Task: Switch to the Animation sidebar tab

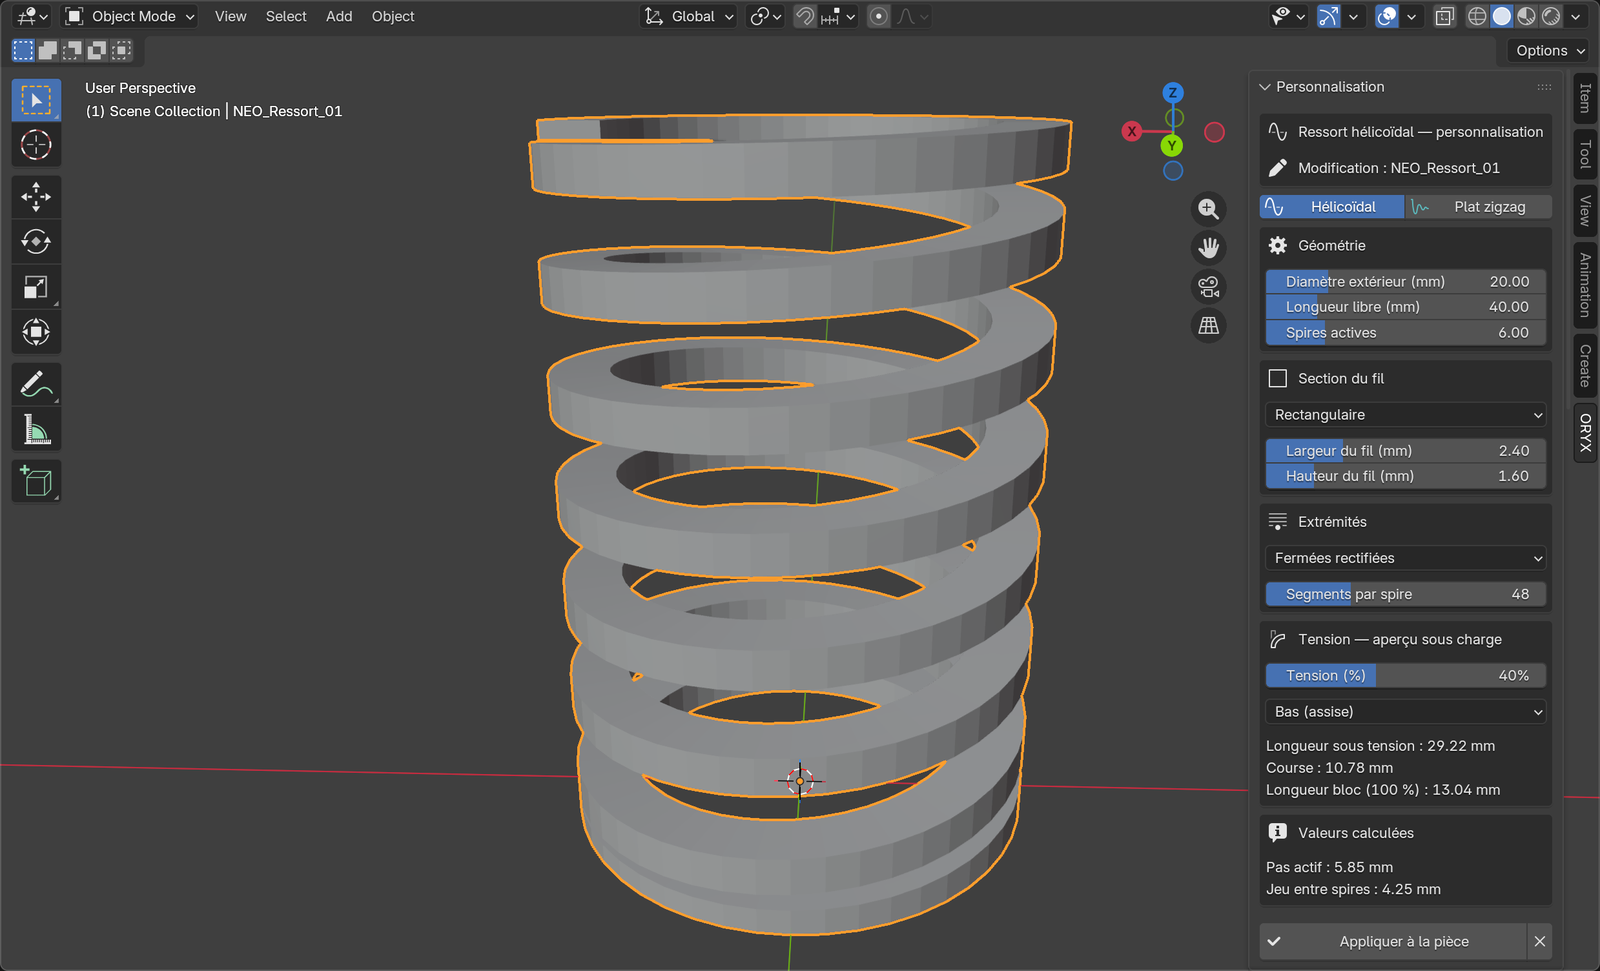Action: [1585, 285]
